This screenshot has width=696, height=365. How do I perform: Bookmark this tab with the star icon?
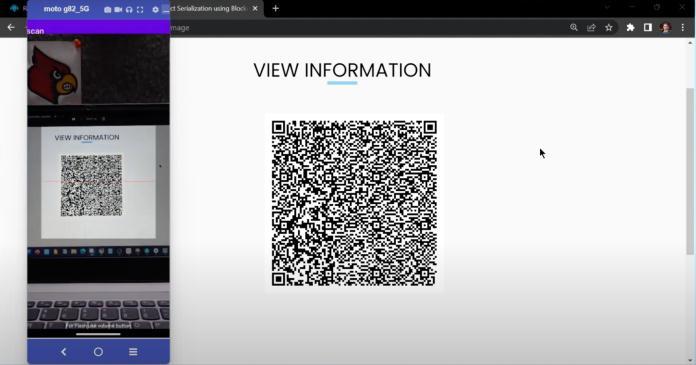[609, 28]
